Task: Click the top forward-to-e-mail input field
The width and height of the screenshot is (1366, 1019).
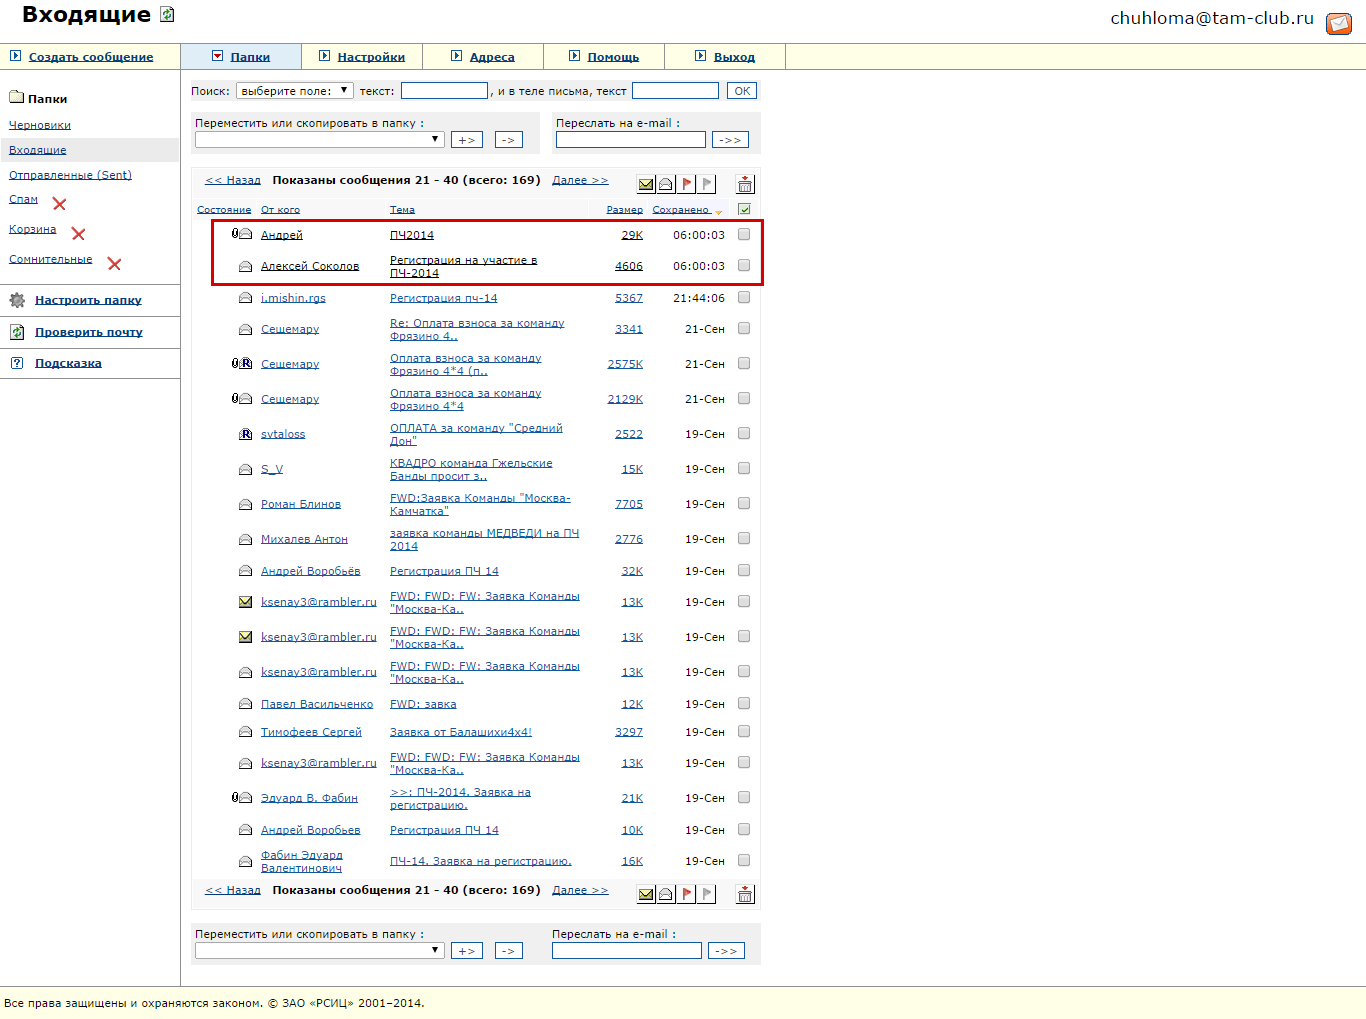Action: pyautogui.click(x=630, y=140)
